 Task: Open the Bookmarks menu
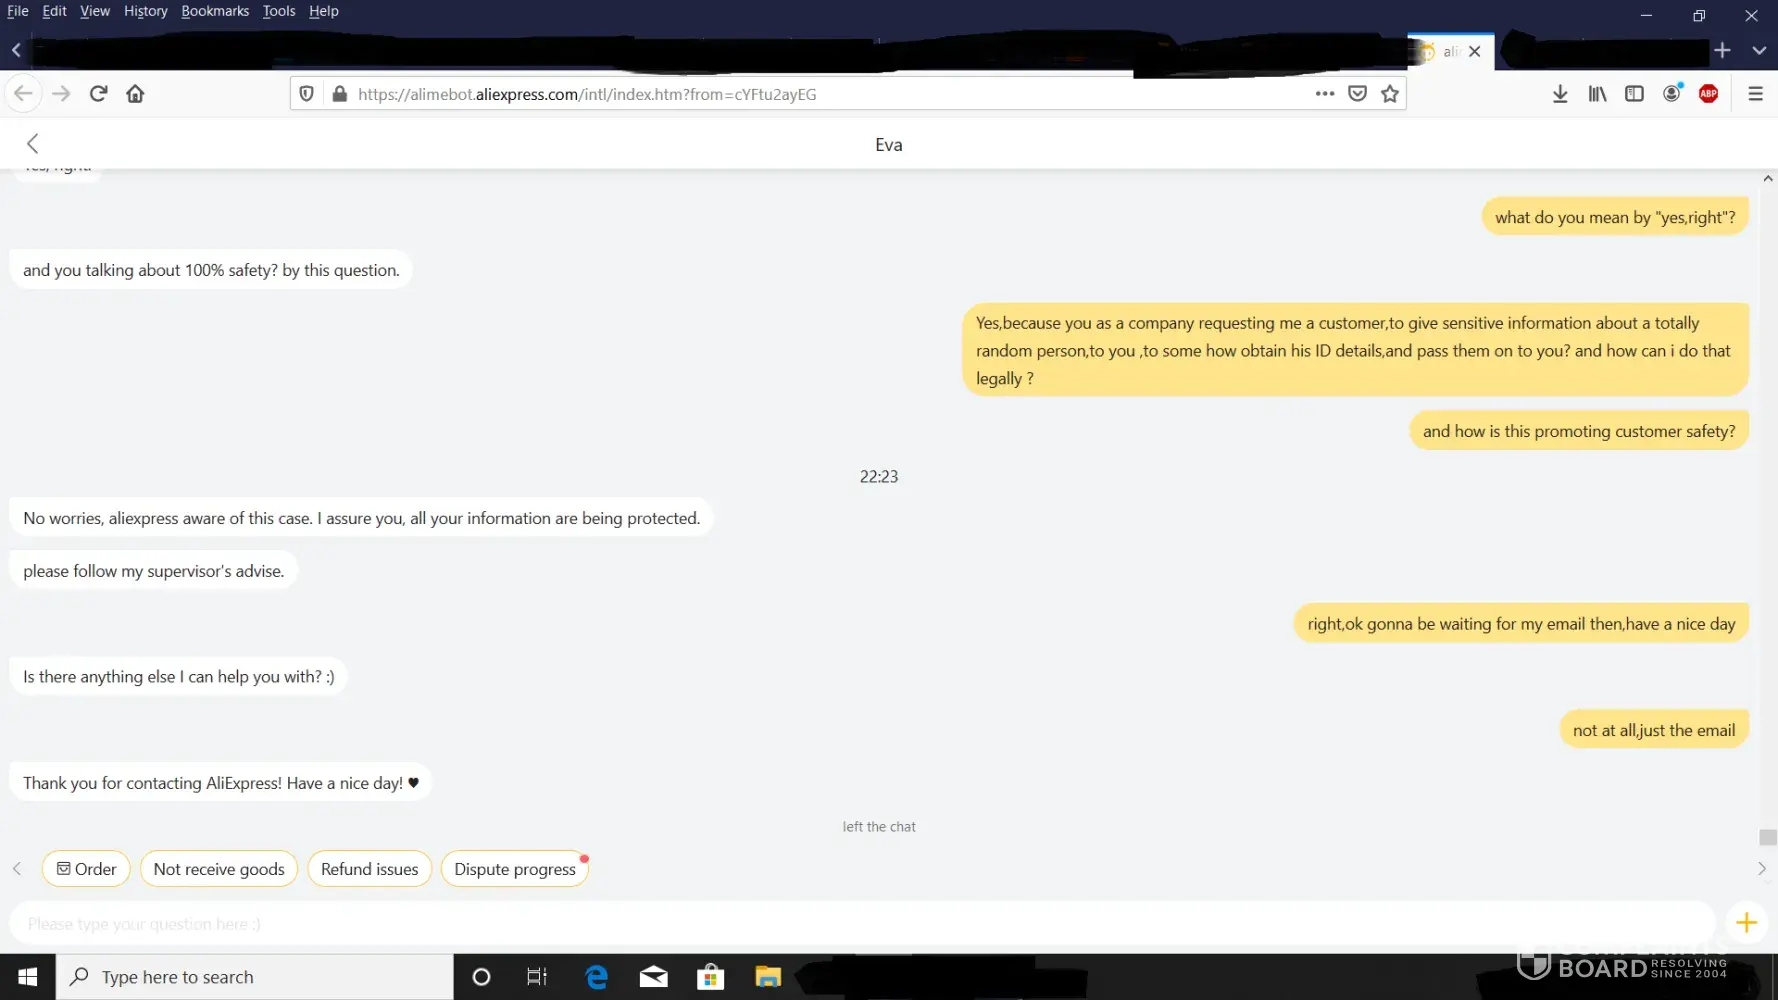pos(215,11)
